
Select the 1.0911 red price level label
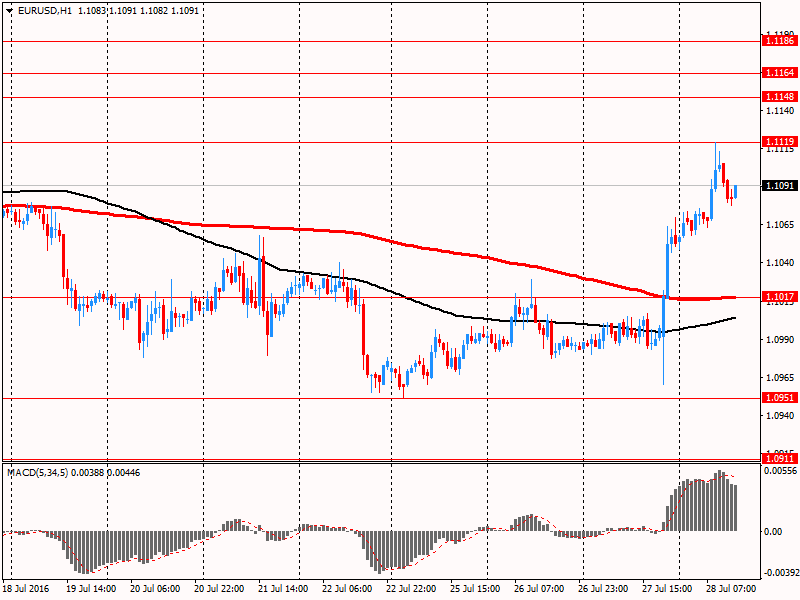[780, 459]
